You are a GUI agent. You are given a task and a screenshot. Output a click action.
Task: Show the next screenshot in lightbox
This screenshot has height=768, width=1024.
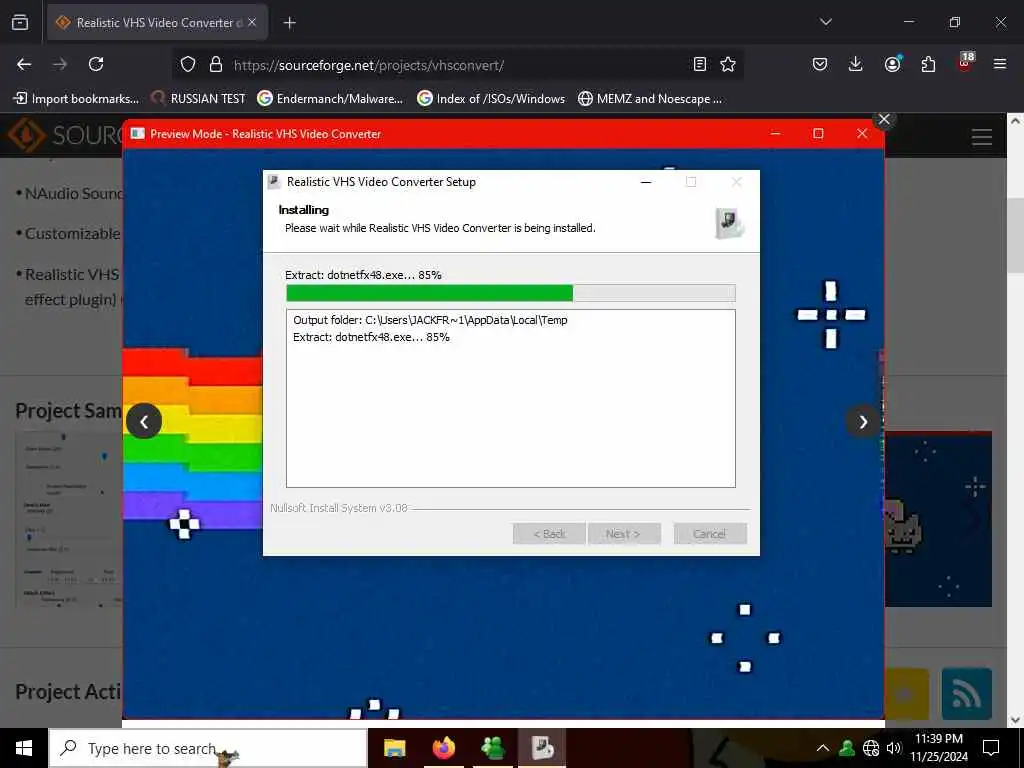click(863, 422)
